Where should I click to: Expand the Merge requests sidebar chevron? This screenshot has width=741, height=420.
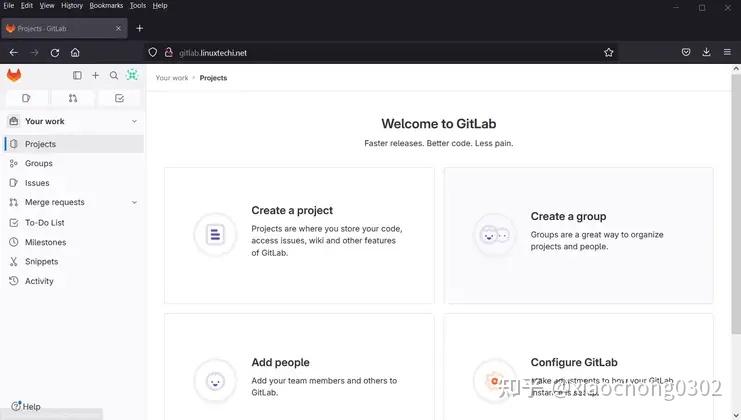coord(134,202)
